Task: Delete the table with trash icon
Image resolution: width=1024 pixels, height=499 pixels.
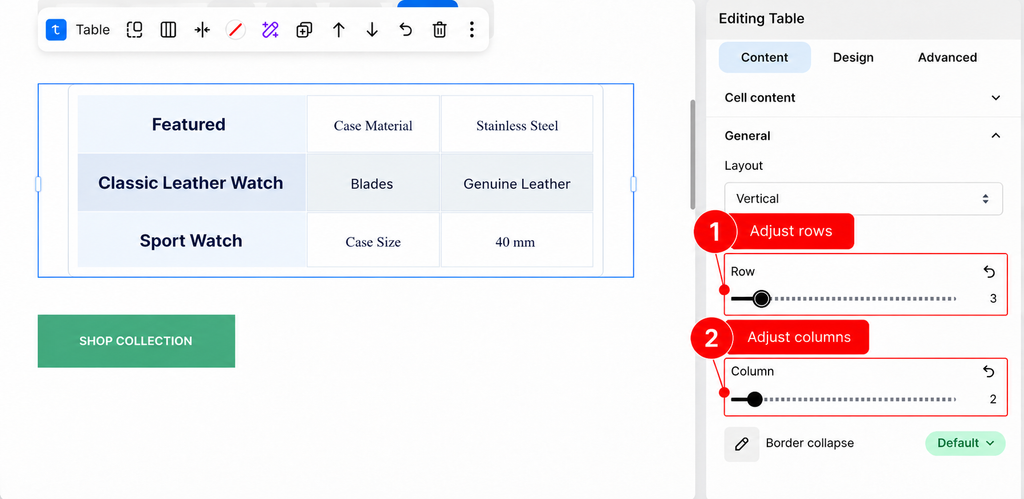Action: (440, 29)
